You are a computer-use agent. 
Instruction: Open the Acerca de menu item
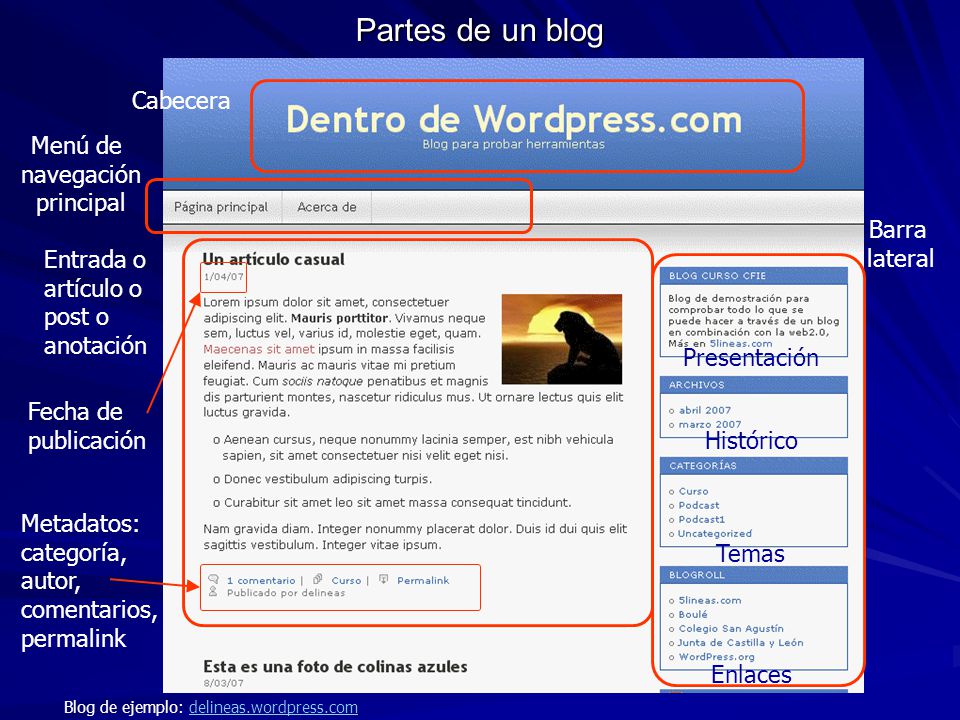coord(327,207)
